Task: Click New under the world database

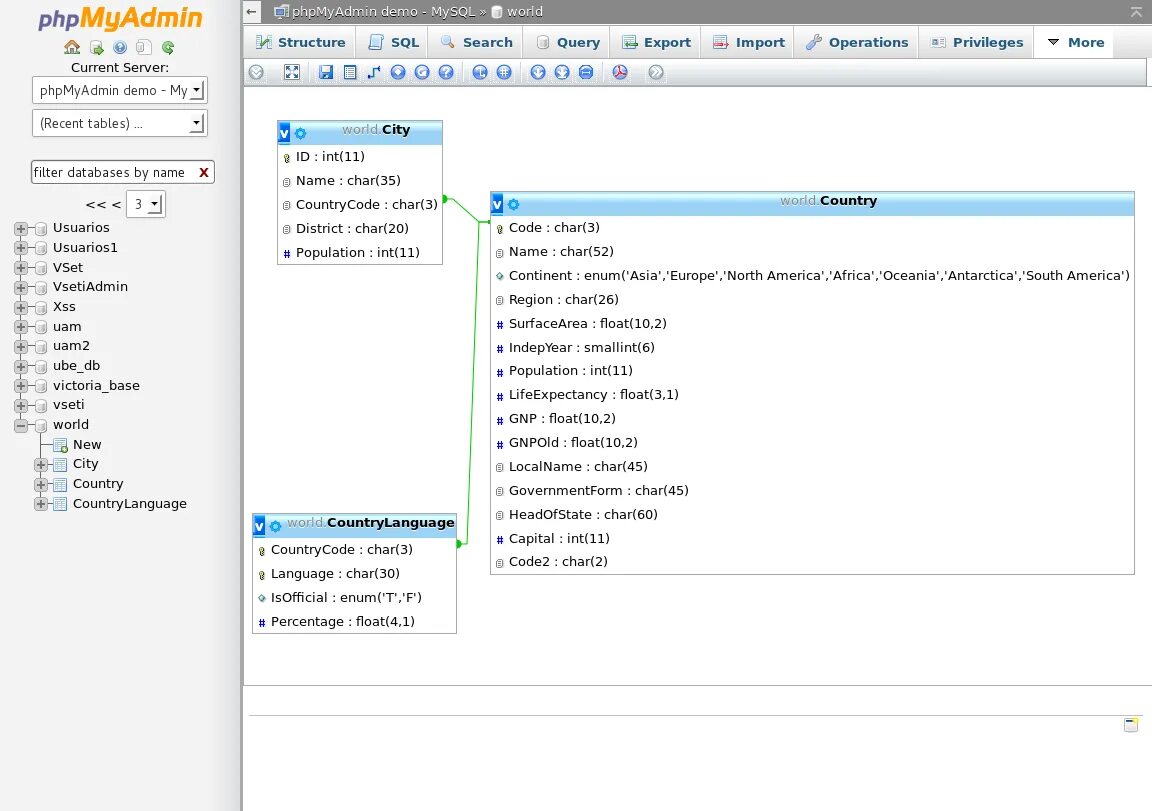Action: pos(87,444)
